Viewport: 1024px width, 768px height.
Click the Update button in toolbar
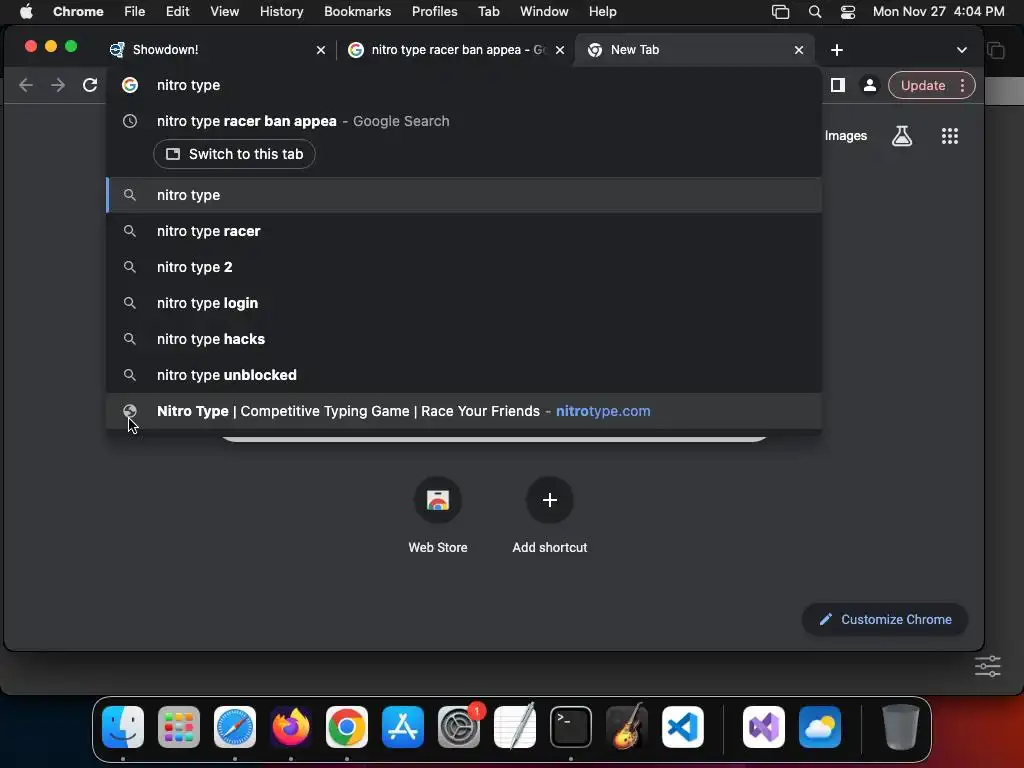(x=923, y=86)
